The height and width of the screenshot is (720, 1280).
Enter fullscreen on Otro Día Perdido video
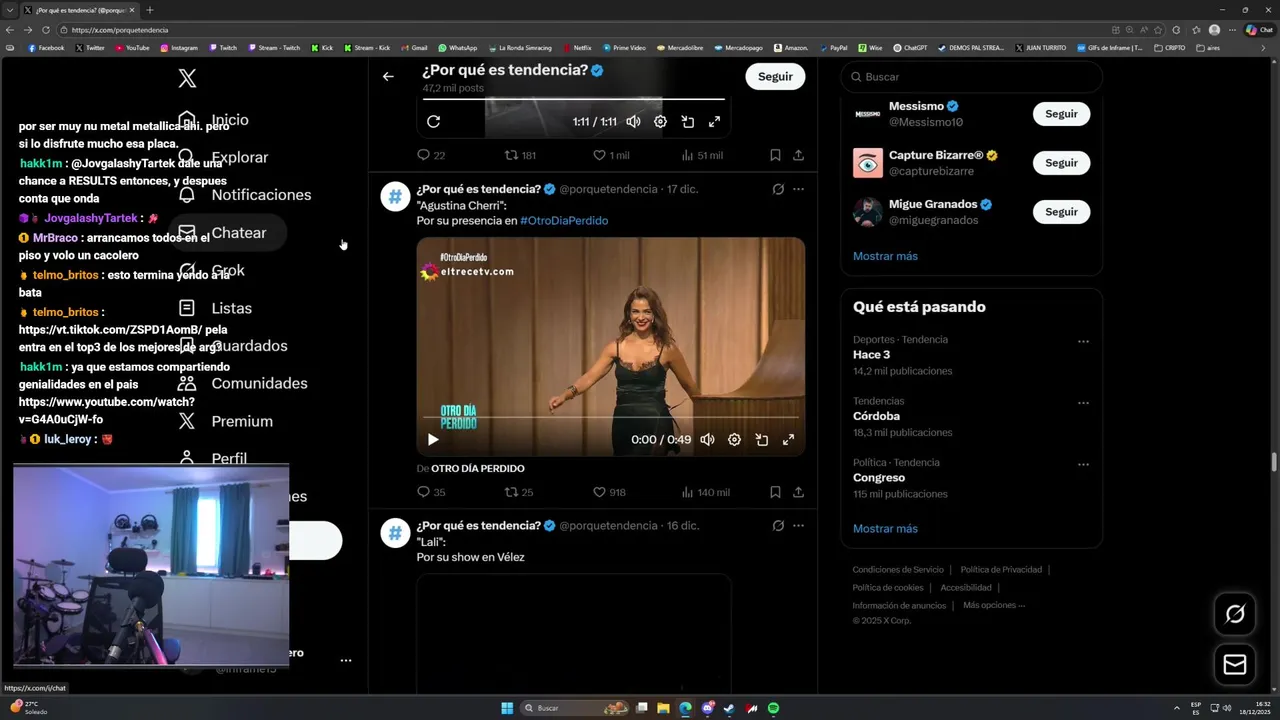[788, 439]
